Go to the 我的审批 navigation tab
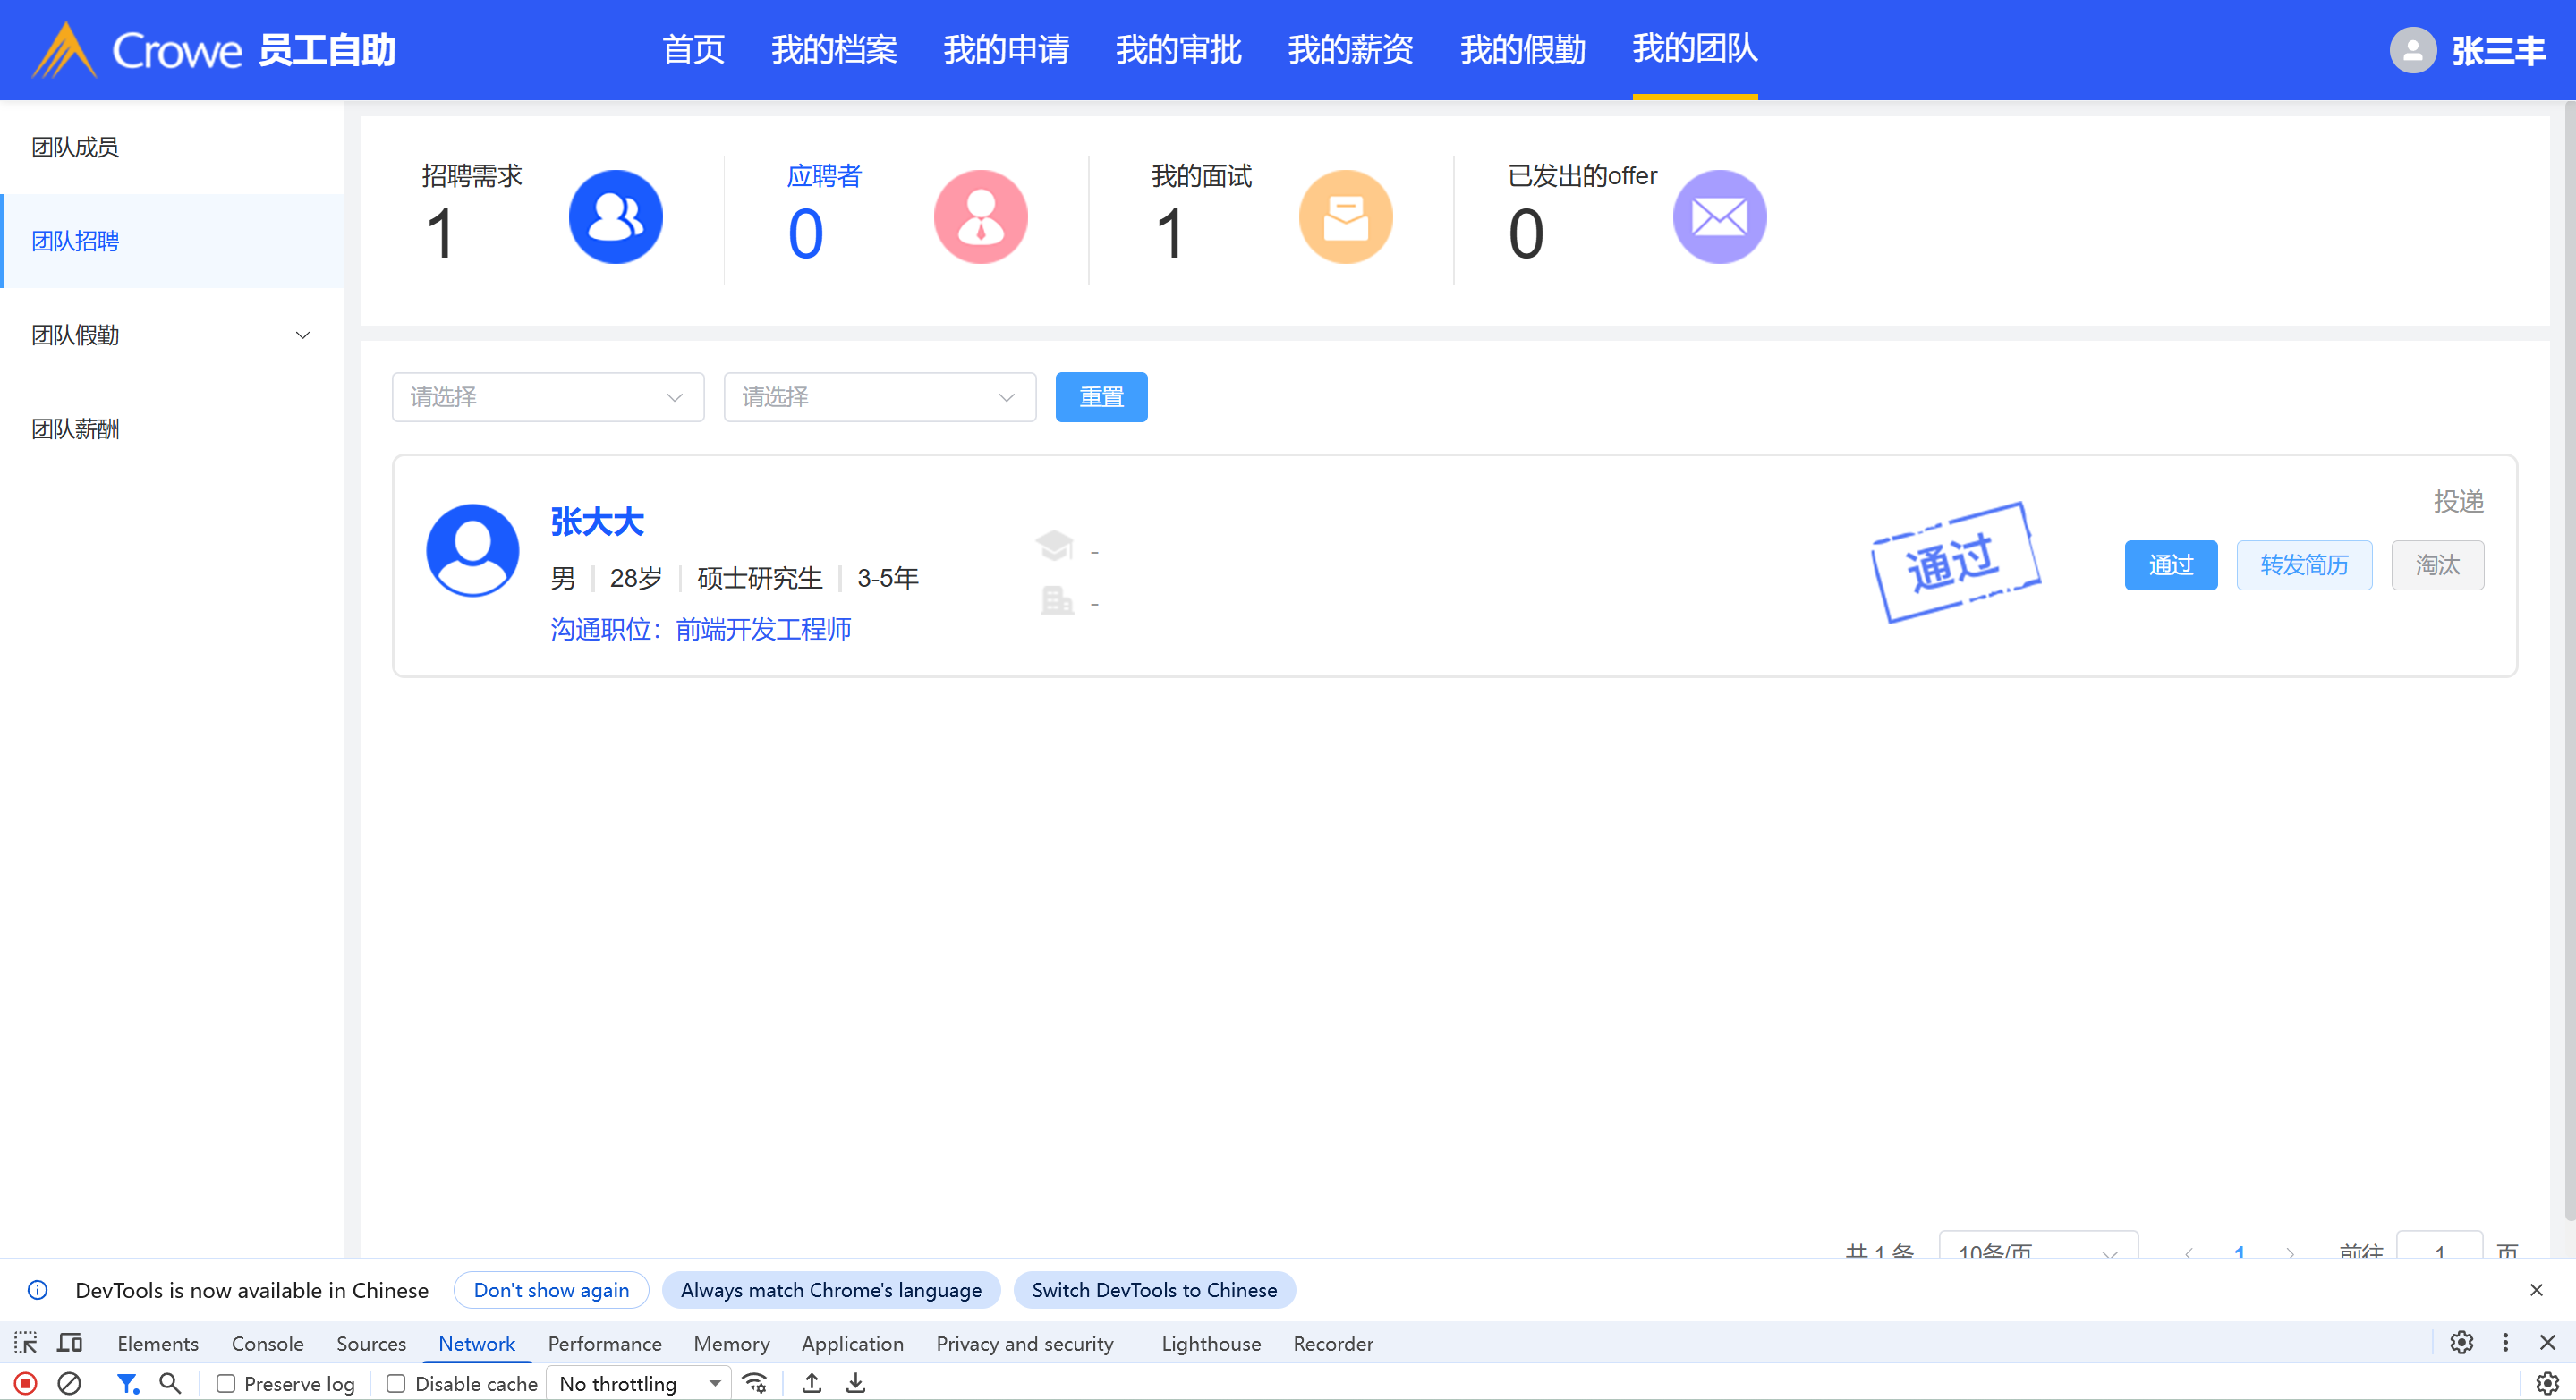The height and width of the screenshot is (1400, 2576). pyautogui.click(x=1178, y=49)
